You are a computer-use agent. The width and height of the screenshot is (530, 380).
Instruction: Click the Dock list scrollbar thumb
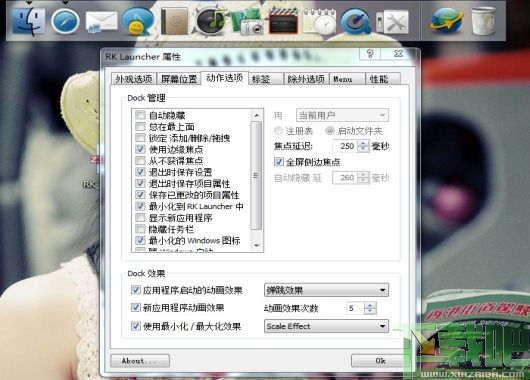click(x=257, y=175)
